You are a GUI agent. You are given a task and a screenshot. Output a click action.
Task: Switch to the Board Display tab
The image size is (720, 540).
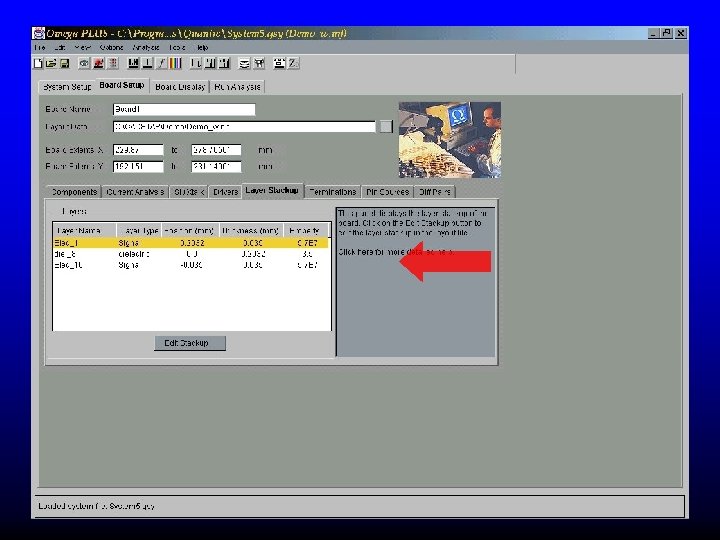[x=180, y=87]
